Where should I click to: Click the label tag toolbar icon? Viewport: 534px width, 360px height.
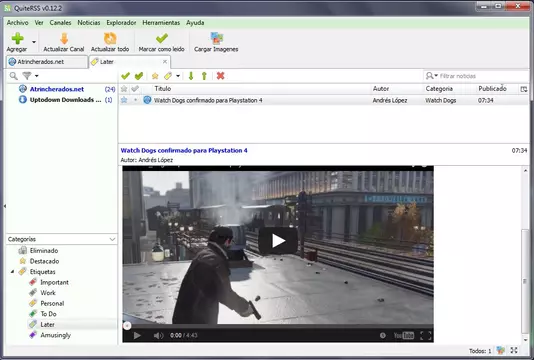click(x=168, y=76)
